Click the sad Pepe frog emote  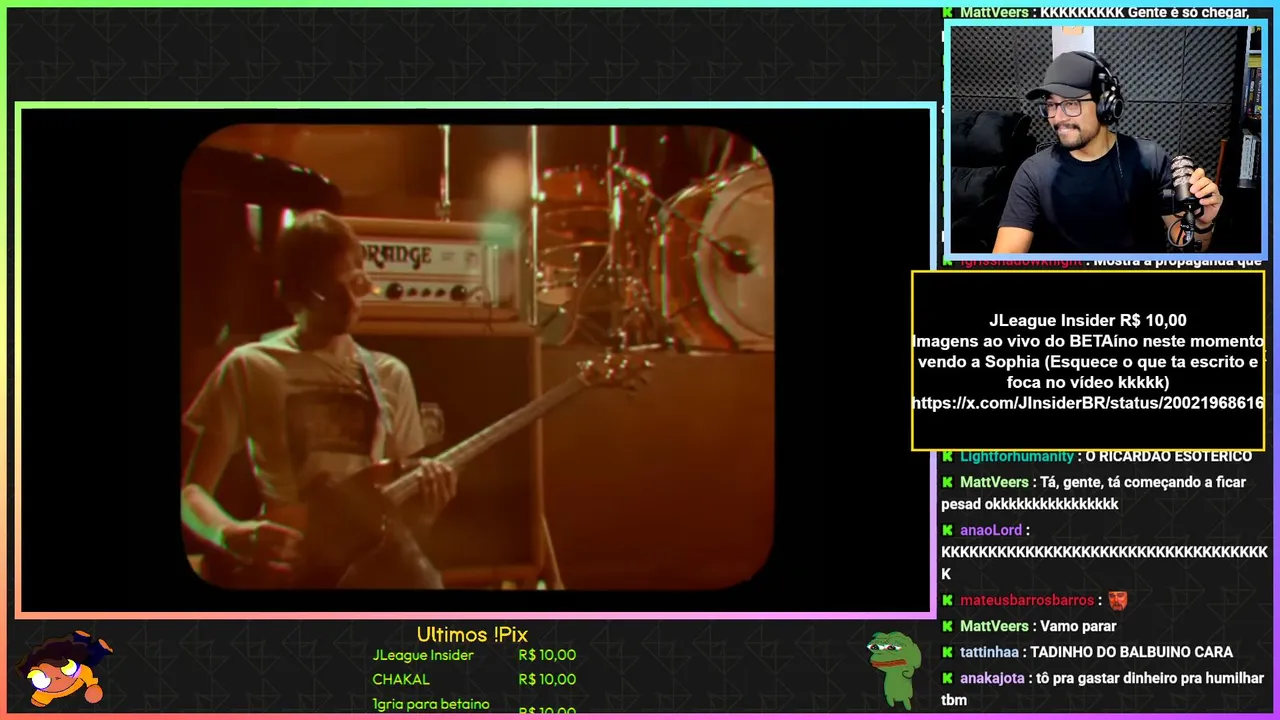[893, 668]
